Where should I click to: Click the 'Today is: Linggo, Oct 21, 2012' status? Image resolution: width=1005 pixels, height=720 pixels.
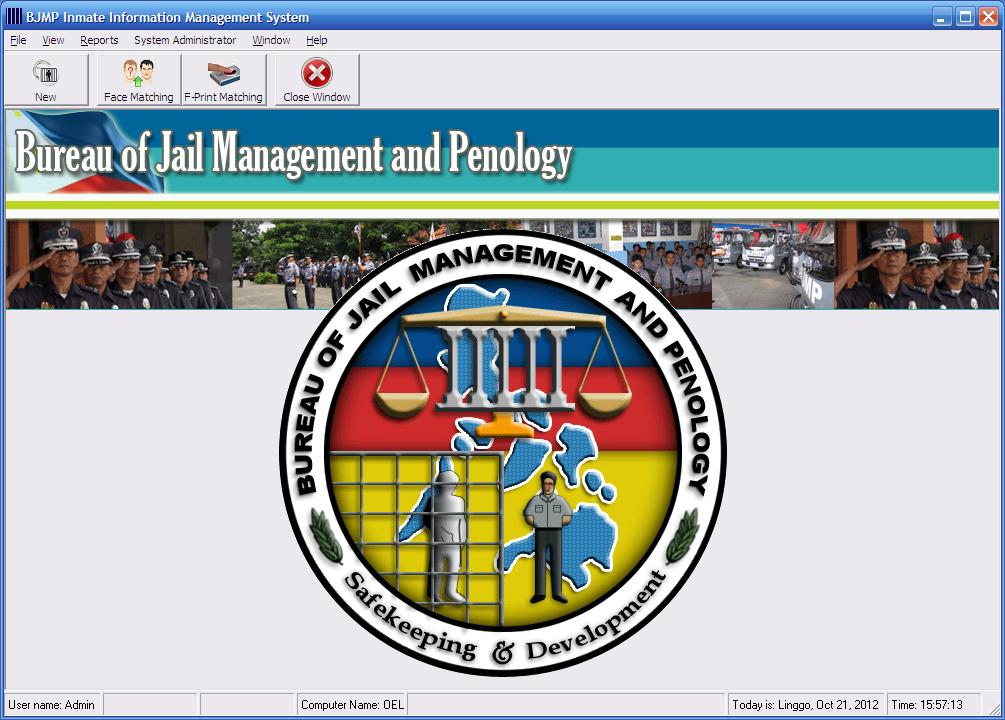tap(805, 705)
